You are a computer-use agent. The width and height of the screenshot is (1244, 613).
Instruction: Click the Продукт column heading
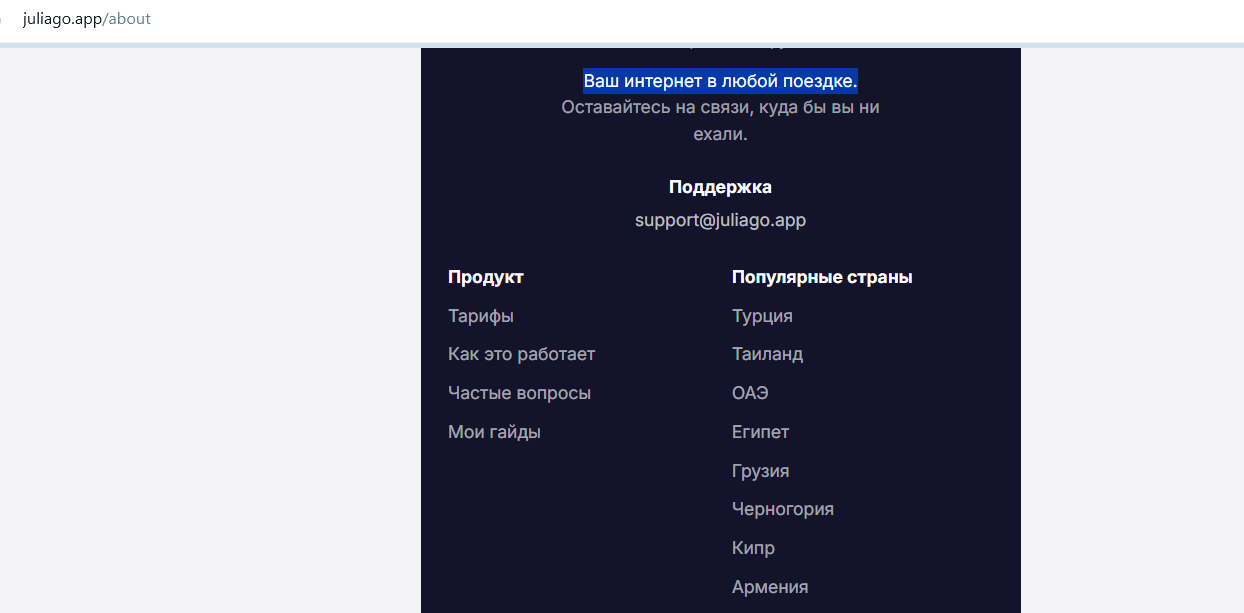click(x=486, y=277)
